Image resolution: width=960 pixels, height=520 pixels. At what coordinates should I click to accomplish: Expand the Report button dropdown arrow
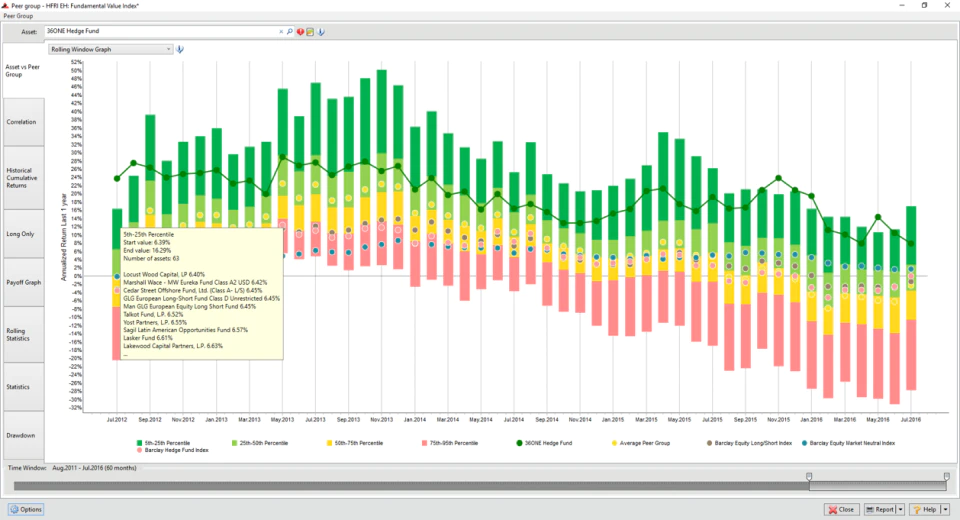click(901, 510)
